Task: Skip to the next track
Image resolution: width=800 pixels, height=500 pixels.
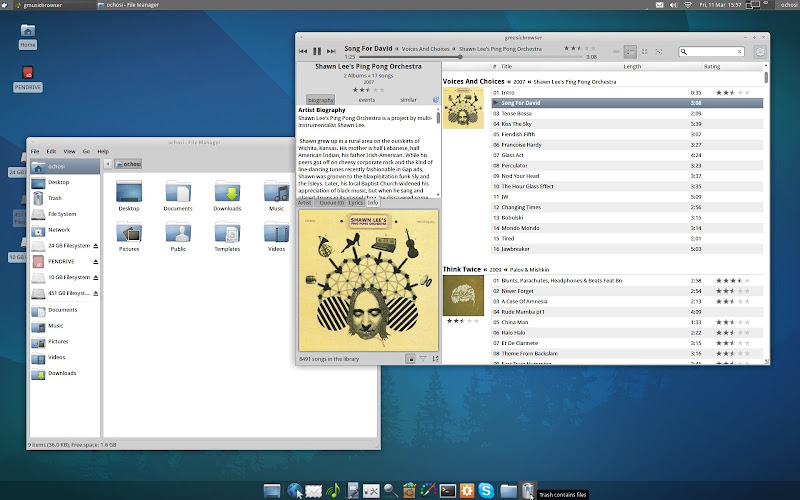Action: click(331, 51)
